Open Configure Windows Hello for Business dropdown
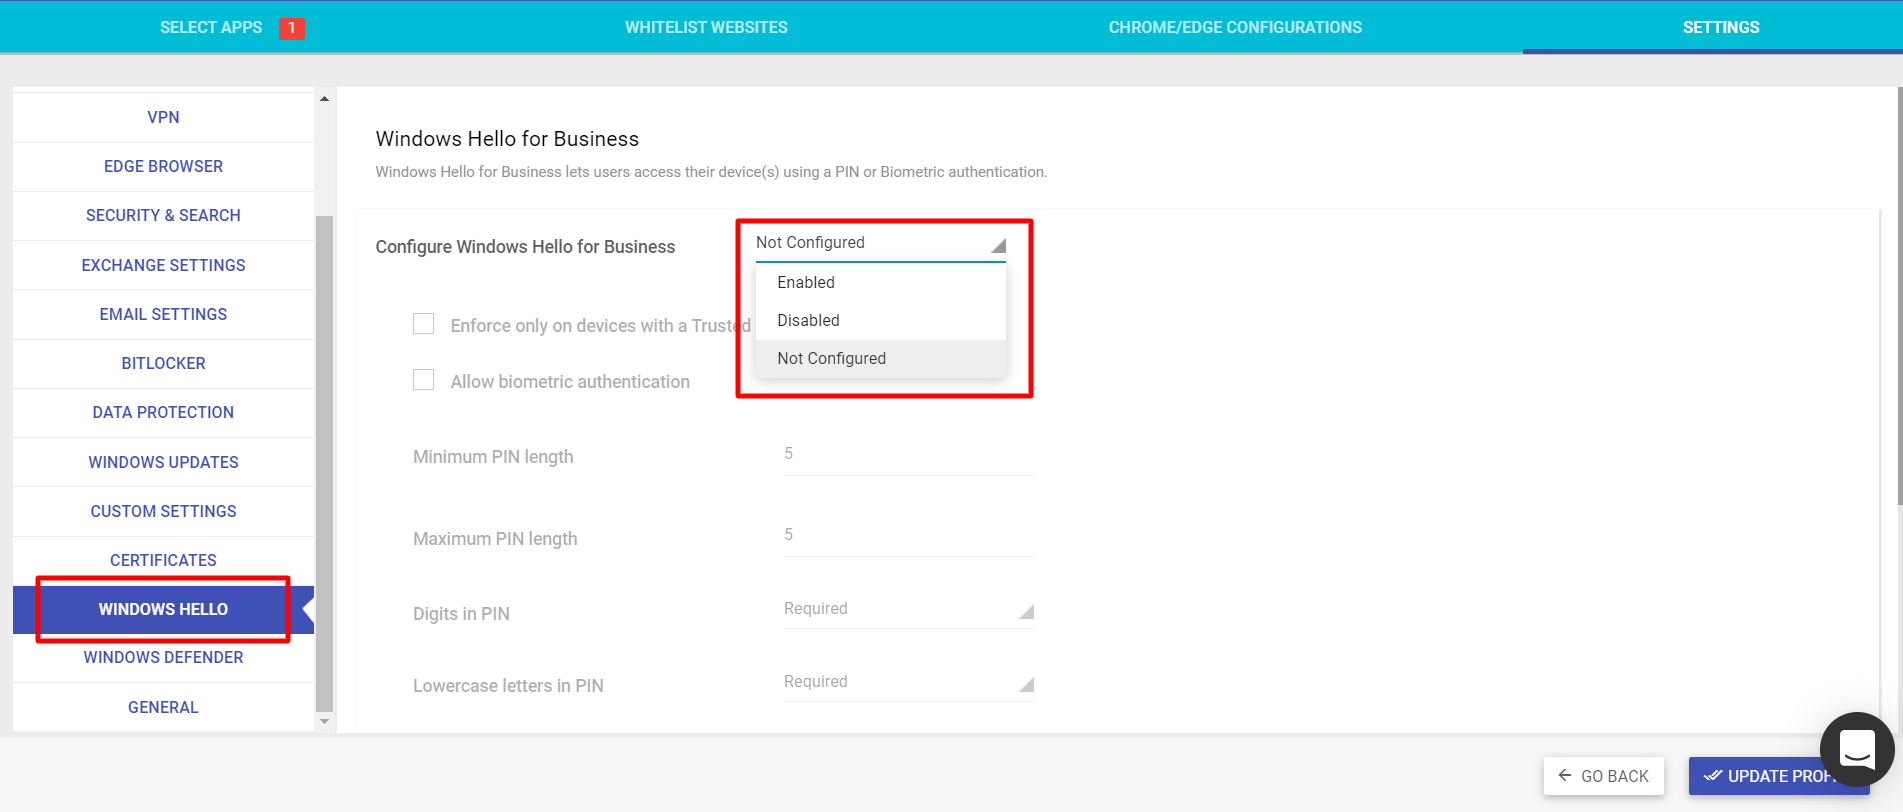The width and height of the screenshot is (1903, 812). tap(880, 243)
